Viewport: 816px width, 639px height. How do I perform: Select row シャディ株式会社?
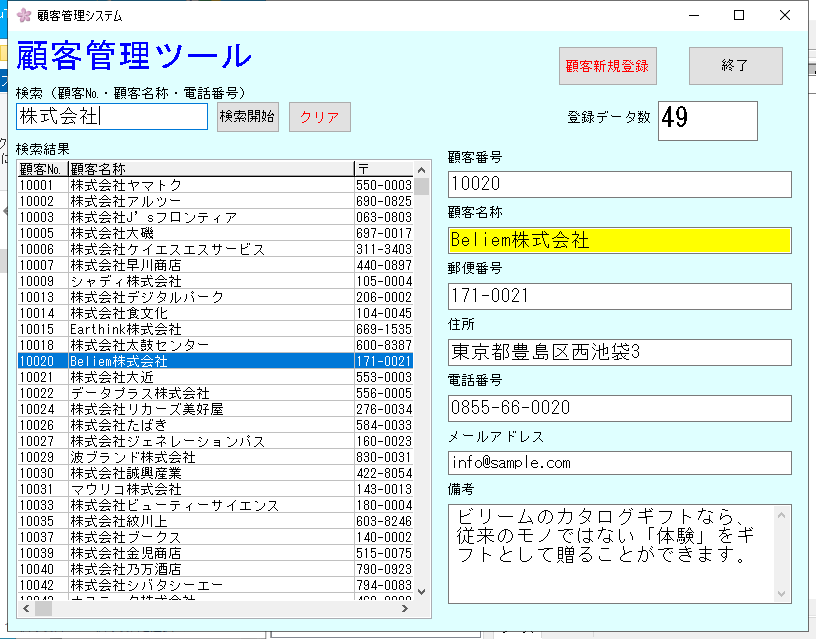tap(215, 282)
